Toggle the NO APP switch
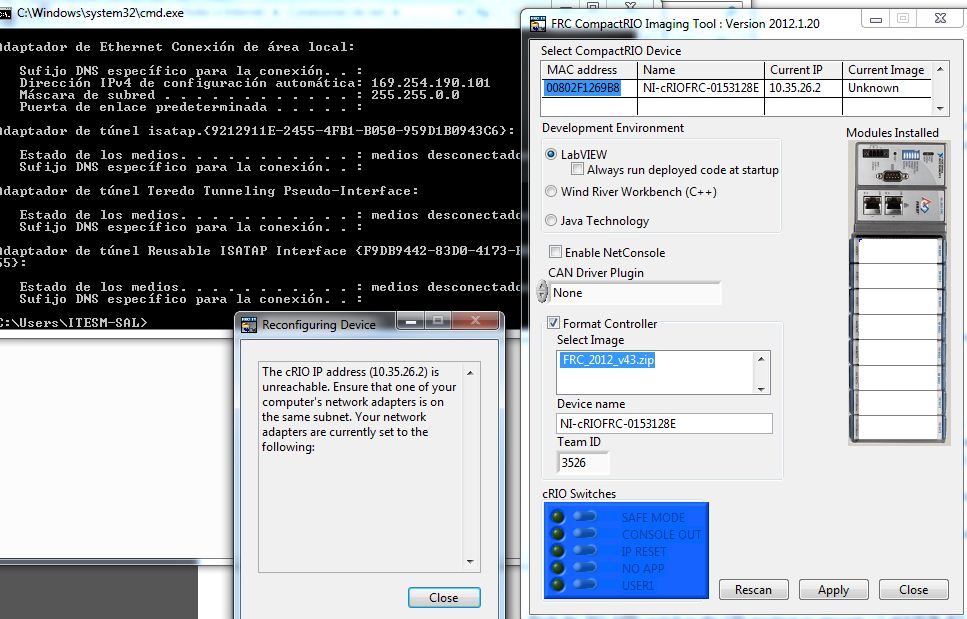 [x=585, y=567]
